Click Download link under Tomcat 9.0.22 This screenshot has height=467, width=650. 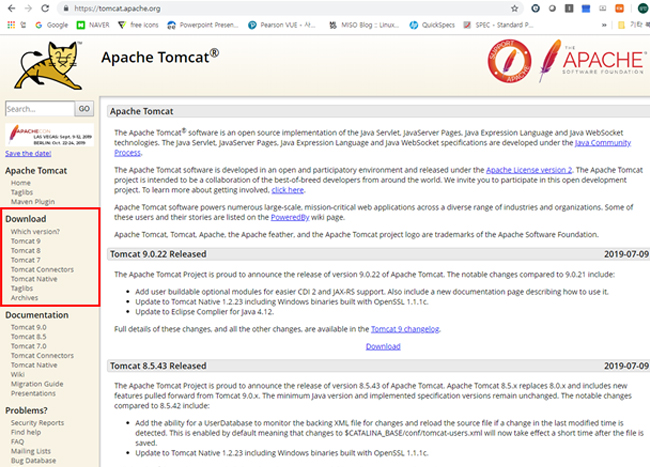point(383,347)
